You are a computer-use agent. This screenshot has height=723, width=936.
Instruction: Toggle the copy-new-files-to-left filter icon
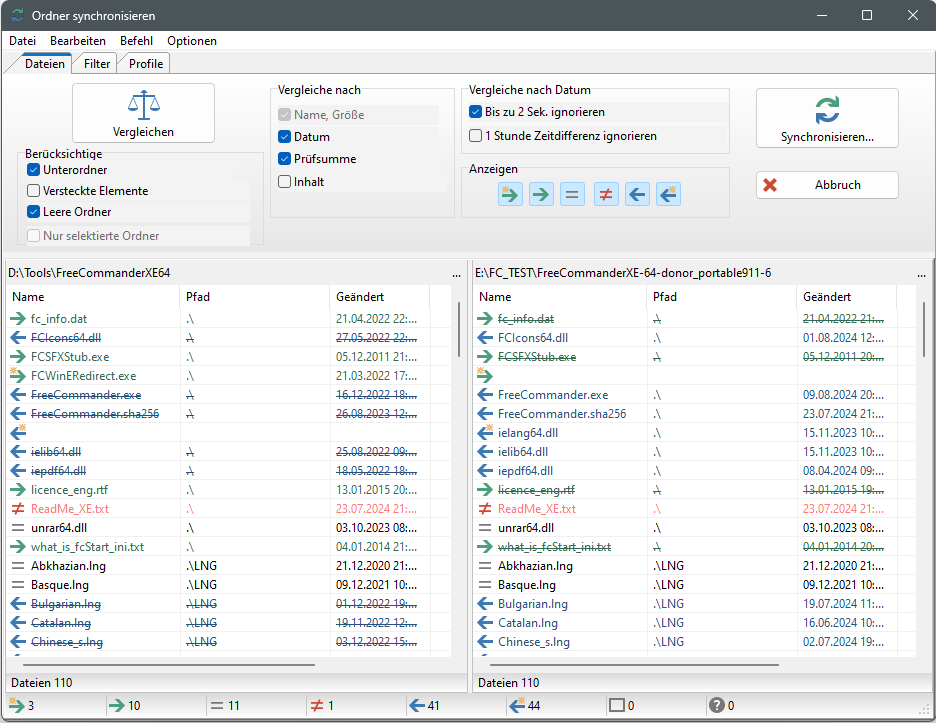(669, 194)
